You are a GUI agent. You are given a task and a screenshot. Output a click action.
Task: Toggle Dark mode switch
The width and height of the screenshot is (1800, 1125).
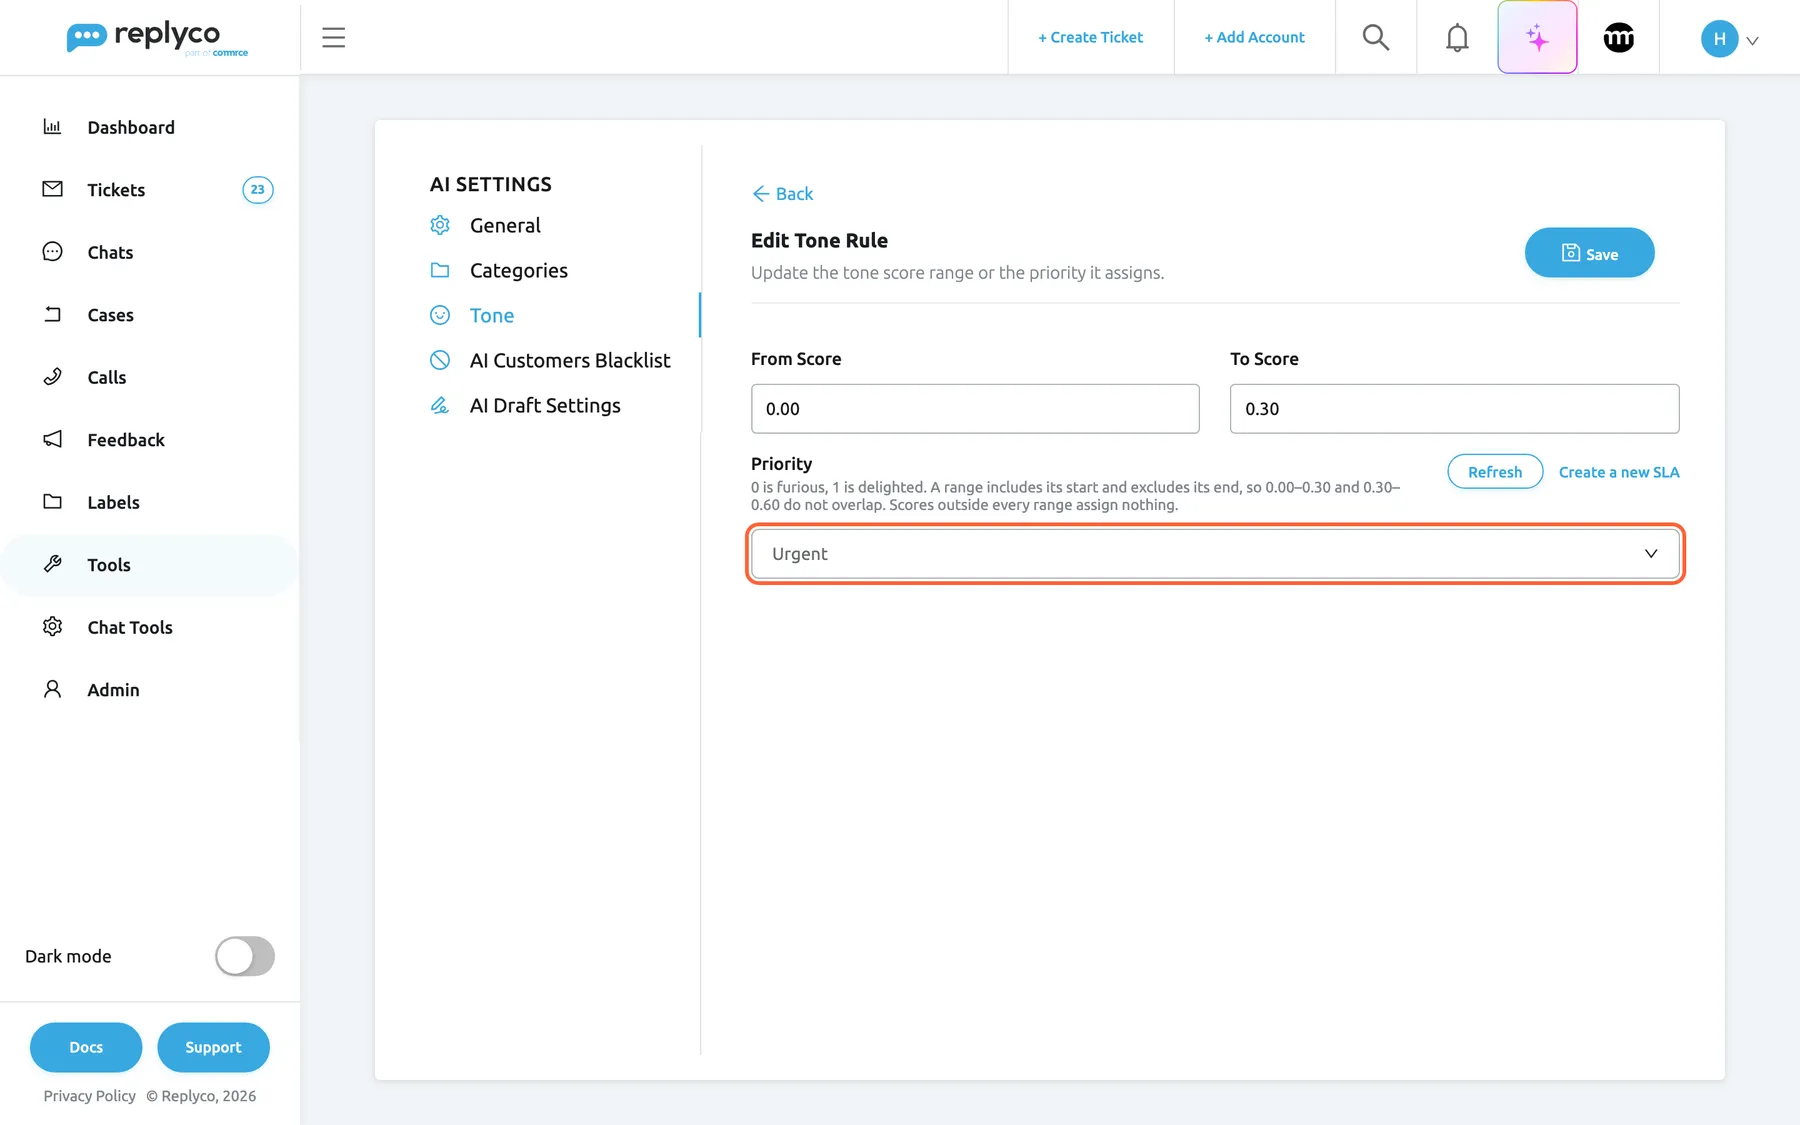click(x=245, y=956)
